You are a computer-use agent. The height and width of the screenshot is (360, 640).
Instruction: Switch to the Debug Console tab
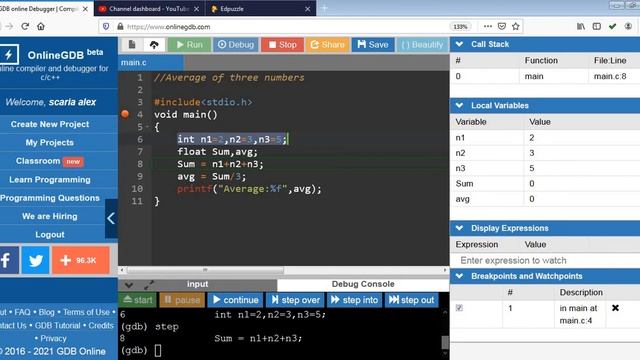click(x=363, y=284)
